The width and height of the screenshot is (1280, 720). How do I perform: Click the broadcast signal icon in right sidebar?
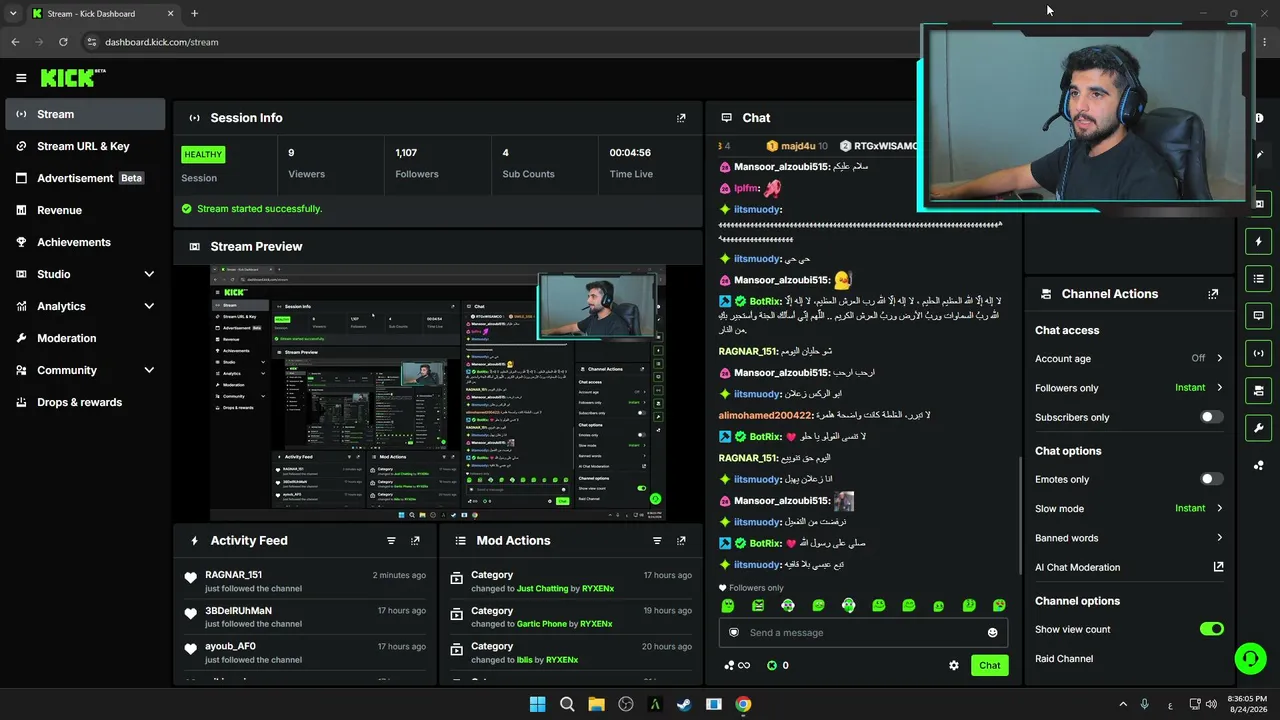click(1259, 353)
